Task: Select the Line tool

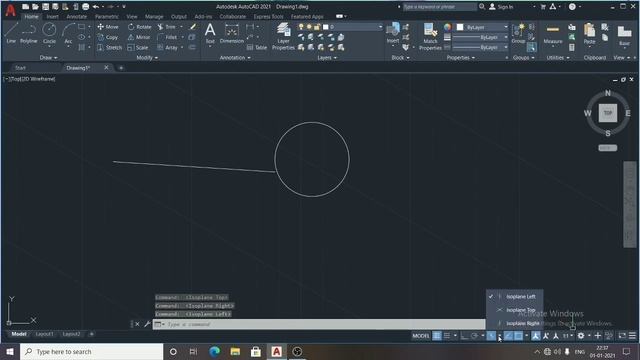Action: pyautogui.click(x=11, y=33)
